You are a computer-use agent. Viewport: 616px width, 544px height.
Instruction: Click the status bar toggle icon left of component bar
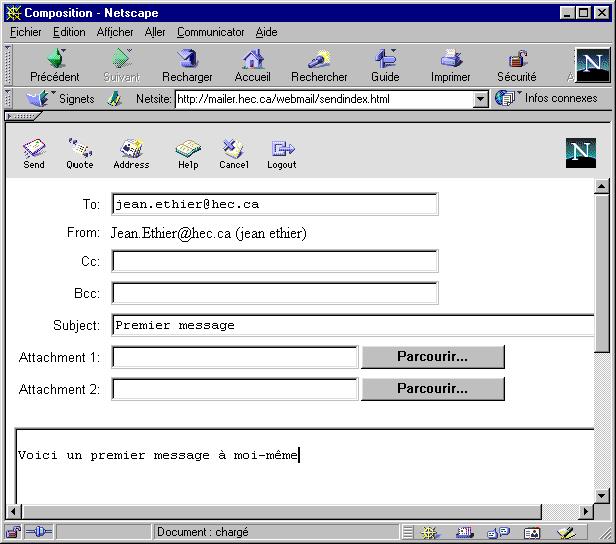point(408,533)
